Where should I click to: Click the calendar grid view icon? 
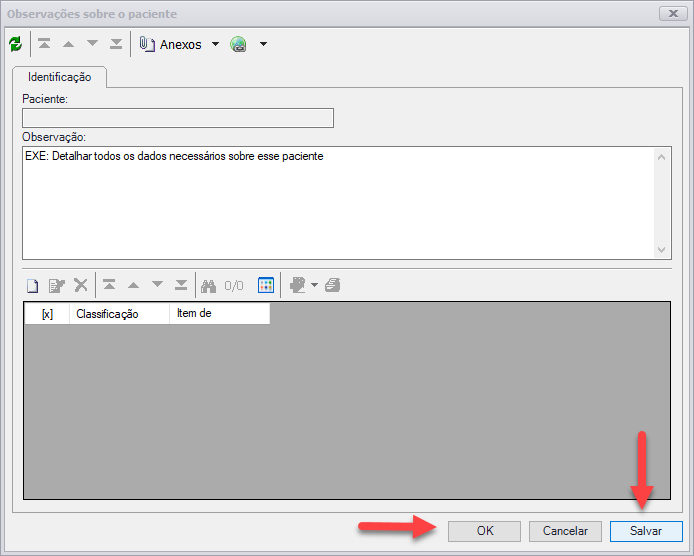tap(266, 285)
